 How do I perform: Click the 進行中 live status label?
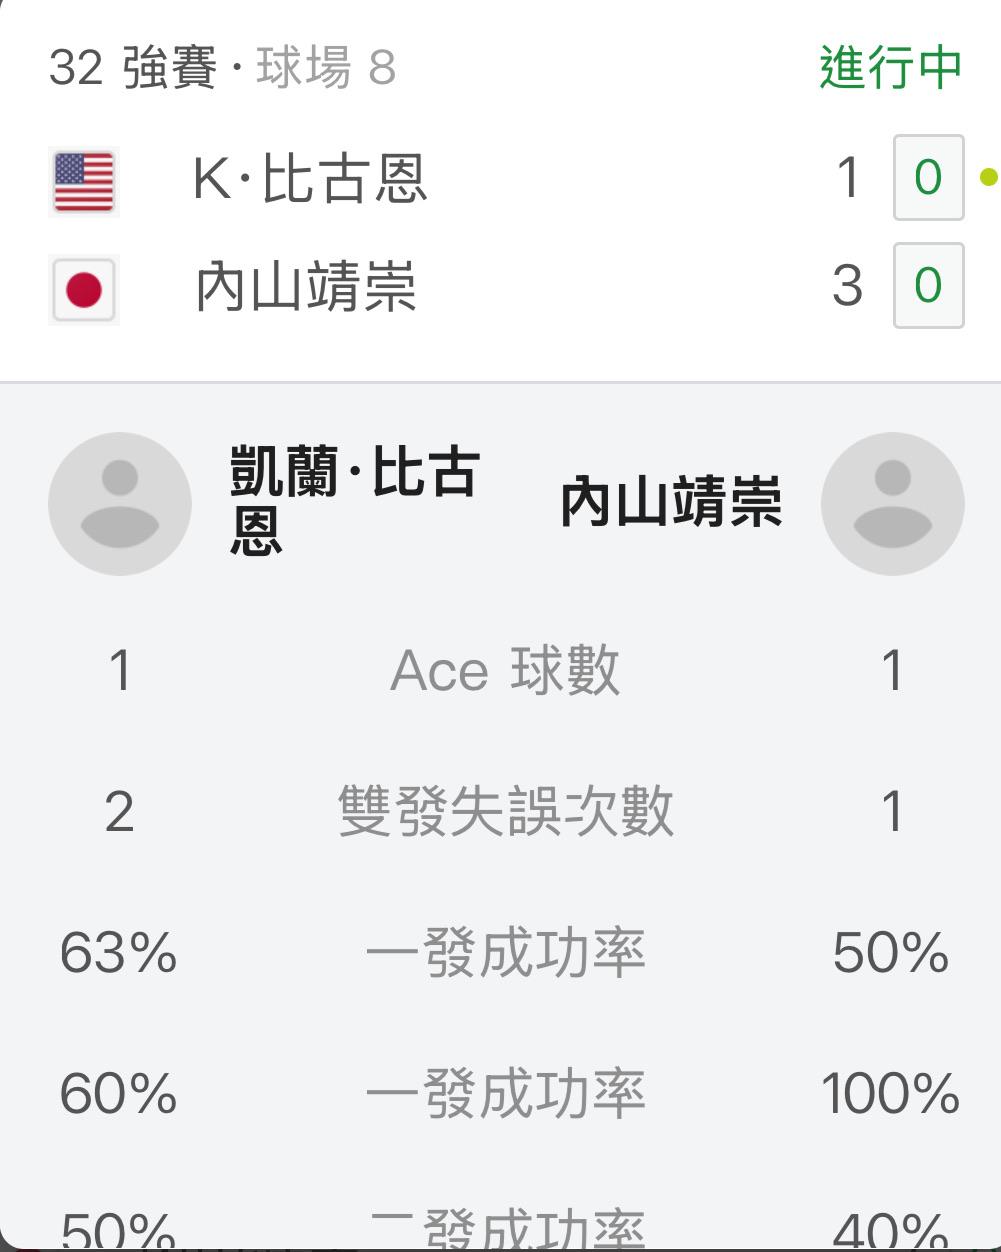click(890, 68)
